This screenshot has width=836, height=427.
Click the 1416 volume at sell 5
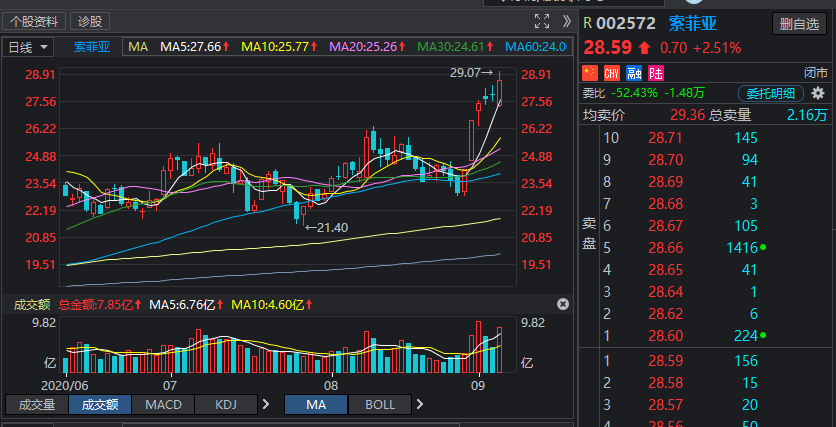[x=742, y=248]
